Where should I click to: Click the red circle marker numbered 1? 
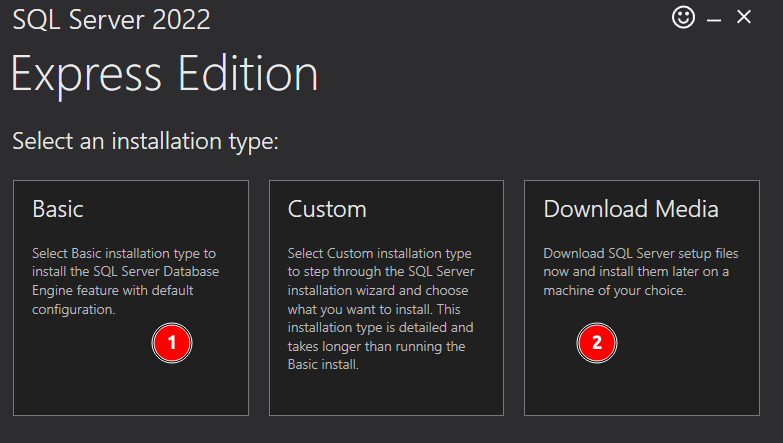tap(171, 343)
